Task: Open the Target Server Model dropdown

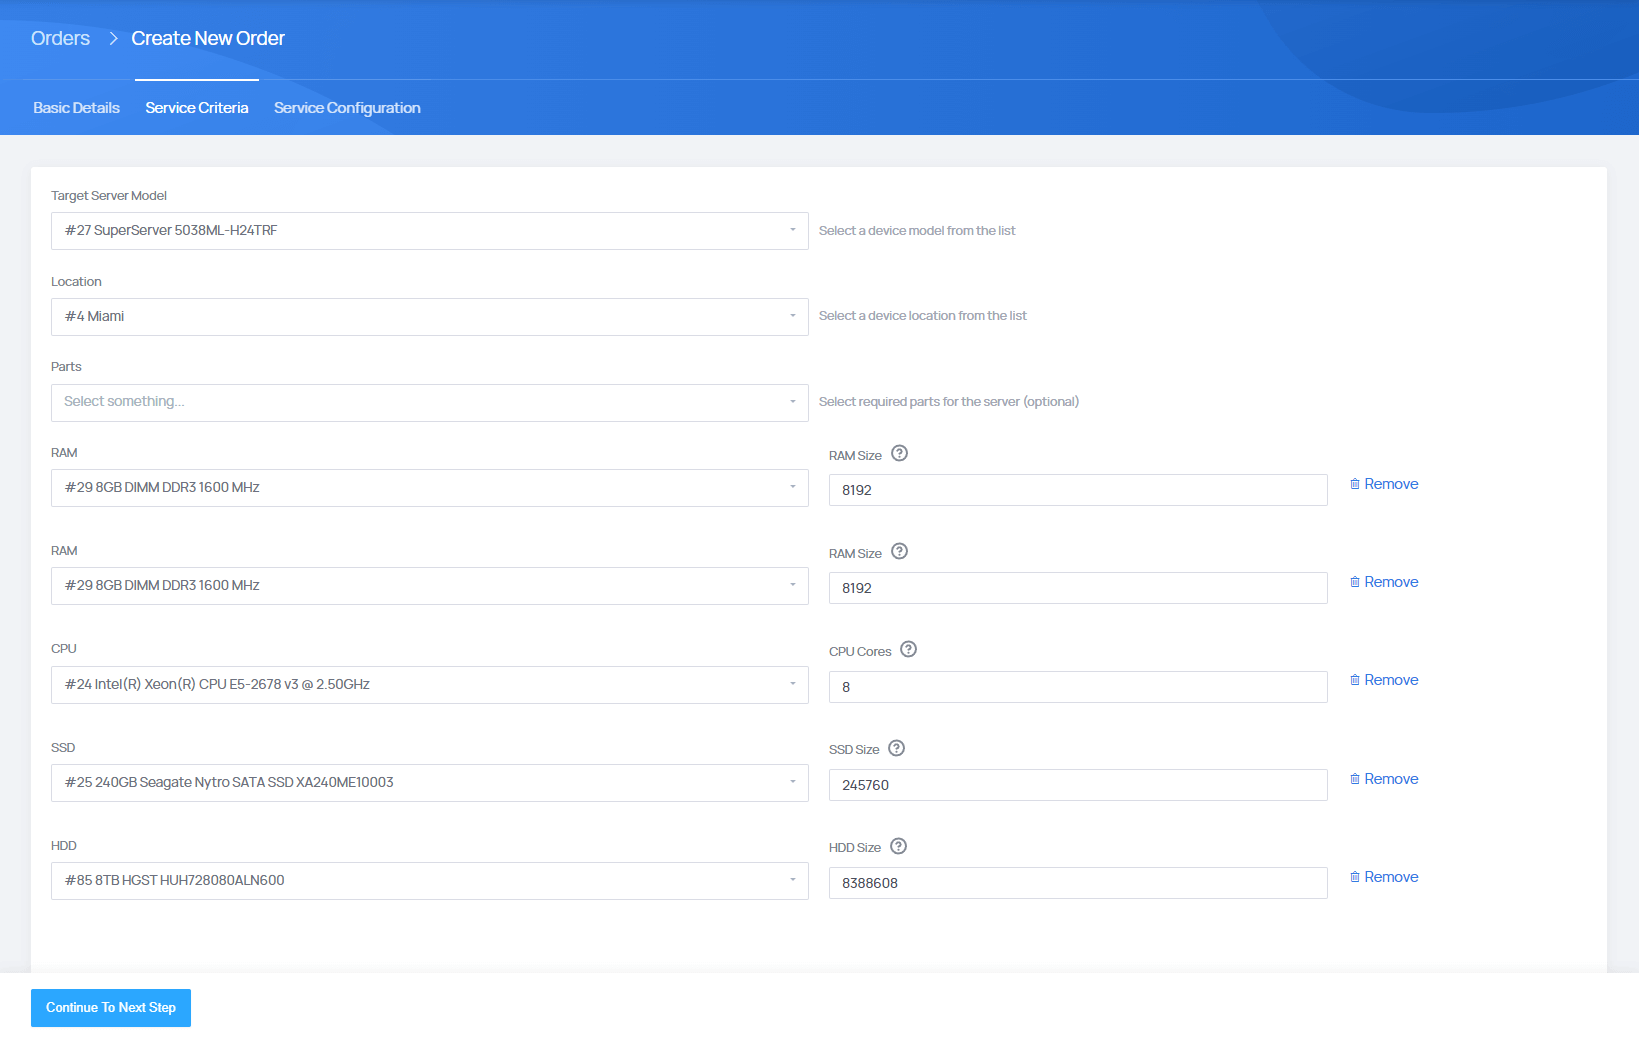Action: coord(430,231)
